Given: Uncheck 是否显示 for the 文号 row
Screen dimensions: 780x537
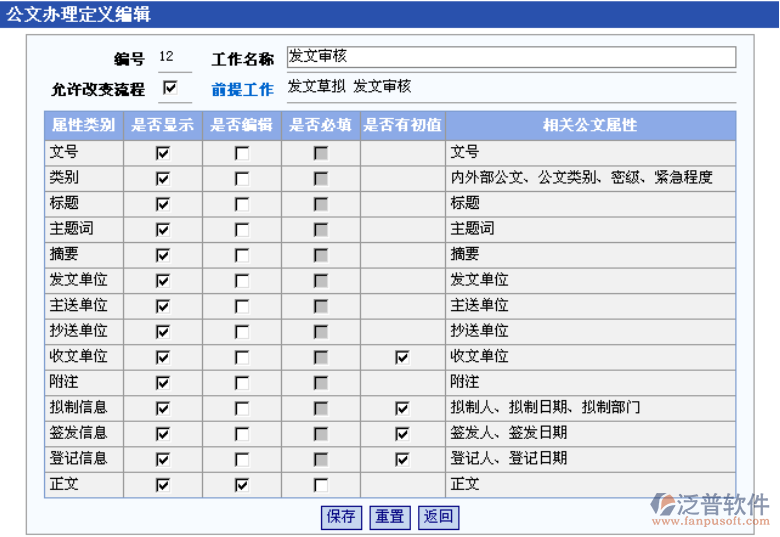Looking at the screenshot, I should (x=163, y=153).
